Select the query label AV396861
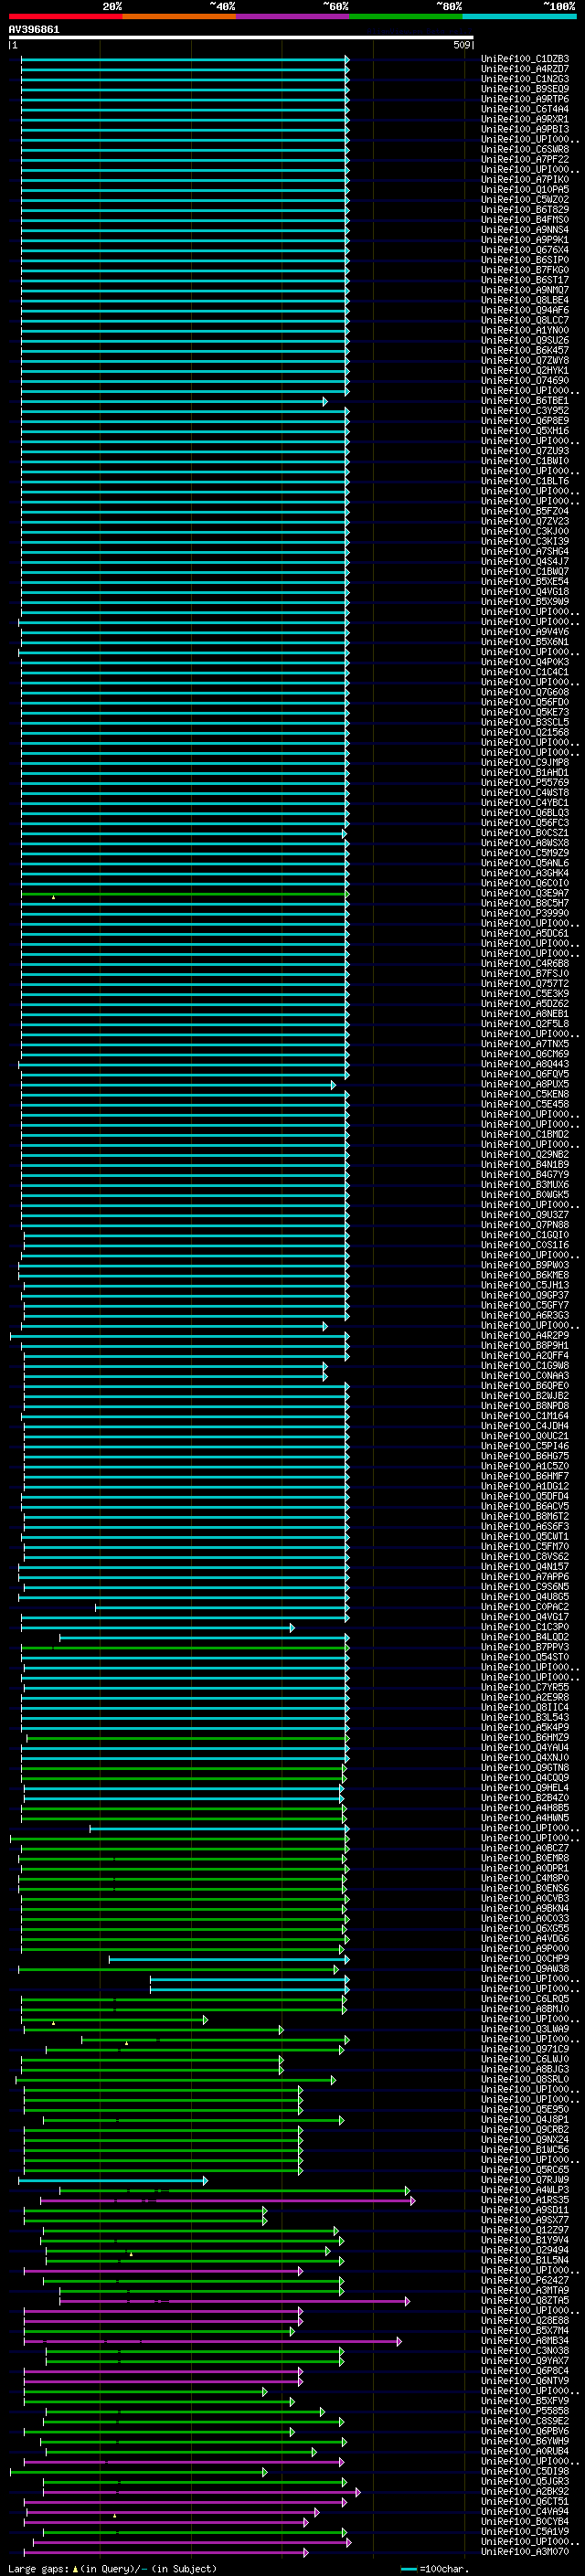 point(34,30)
